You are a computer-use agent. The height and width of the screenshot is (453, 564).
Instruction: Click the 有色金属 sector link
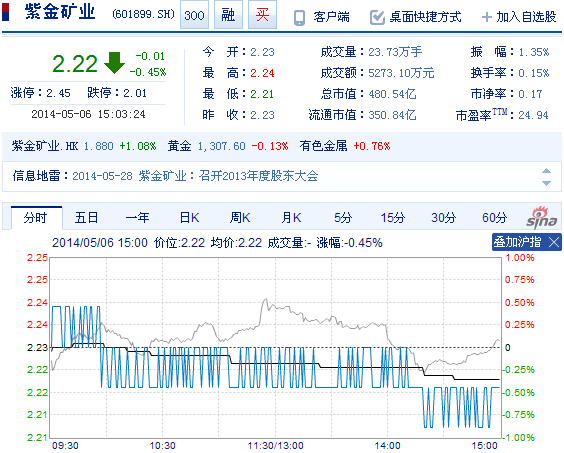323,146
